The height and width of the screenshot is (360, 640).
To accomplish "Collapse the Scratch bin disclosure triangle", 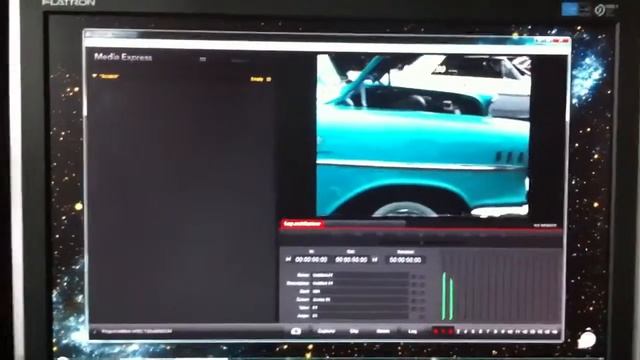I will 95,76.
